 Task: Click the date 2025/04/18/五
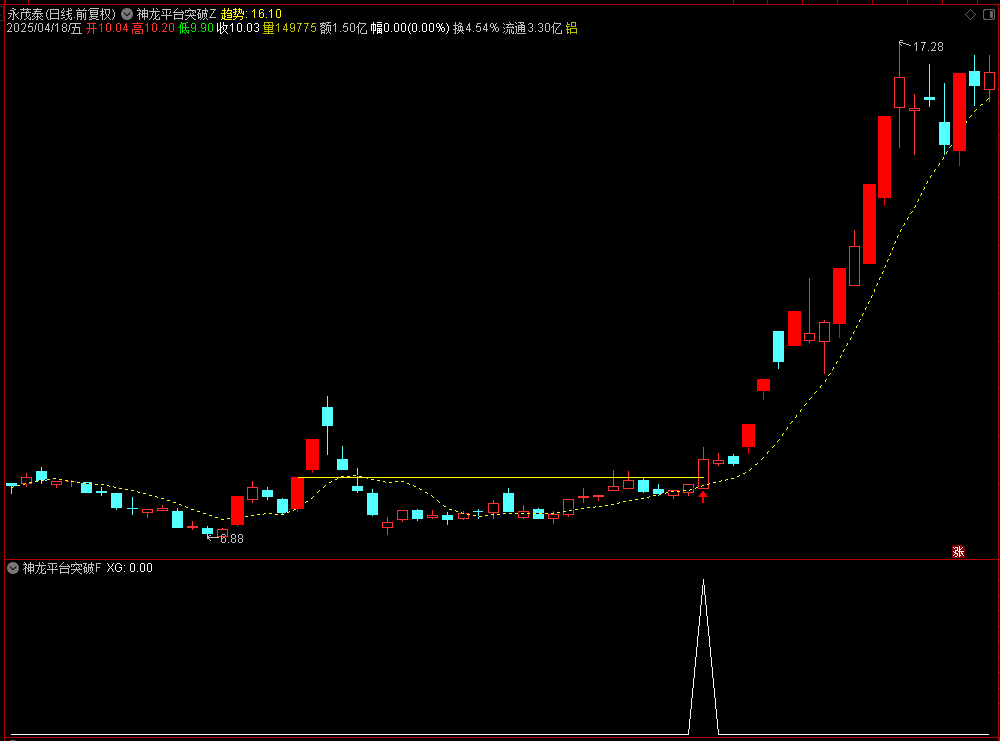point(44,28)
